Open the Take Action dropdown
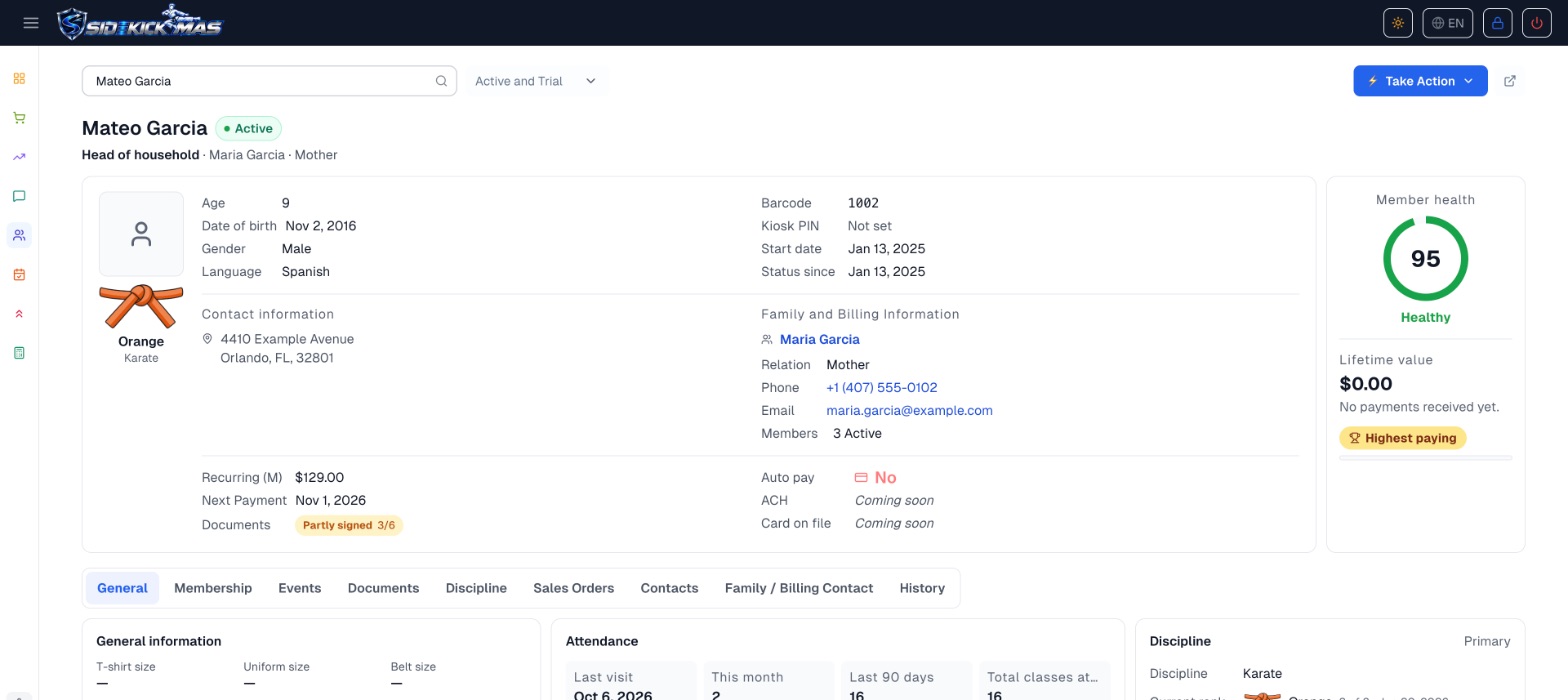The image size is (1568, 700). pos(1420,81)
